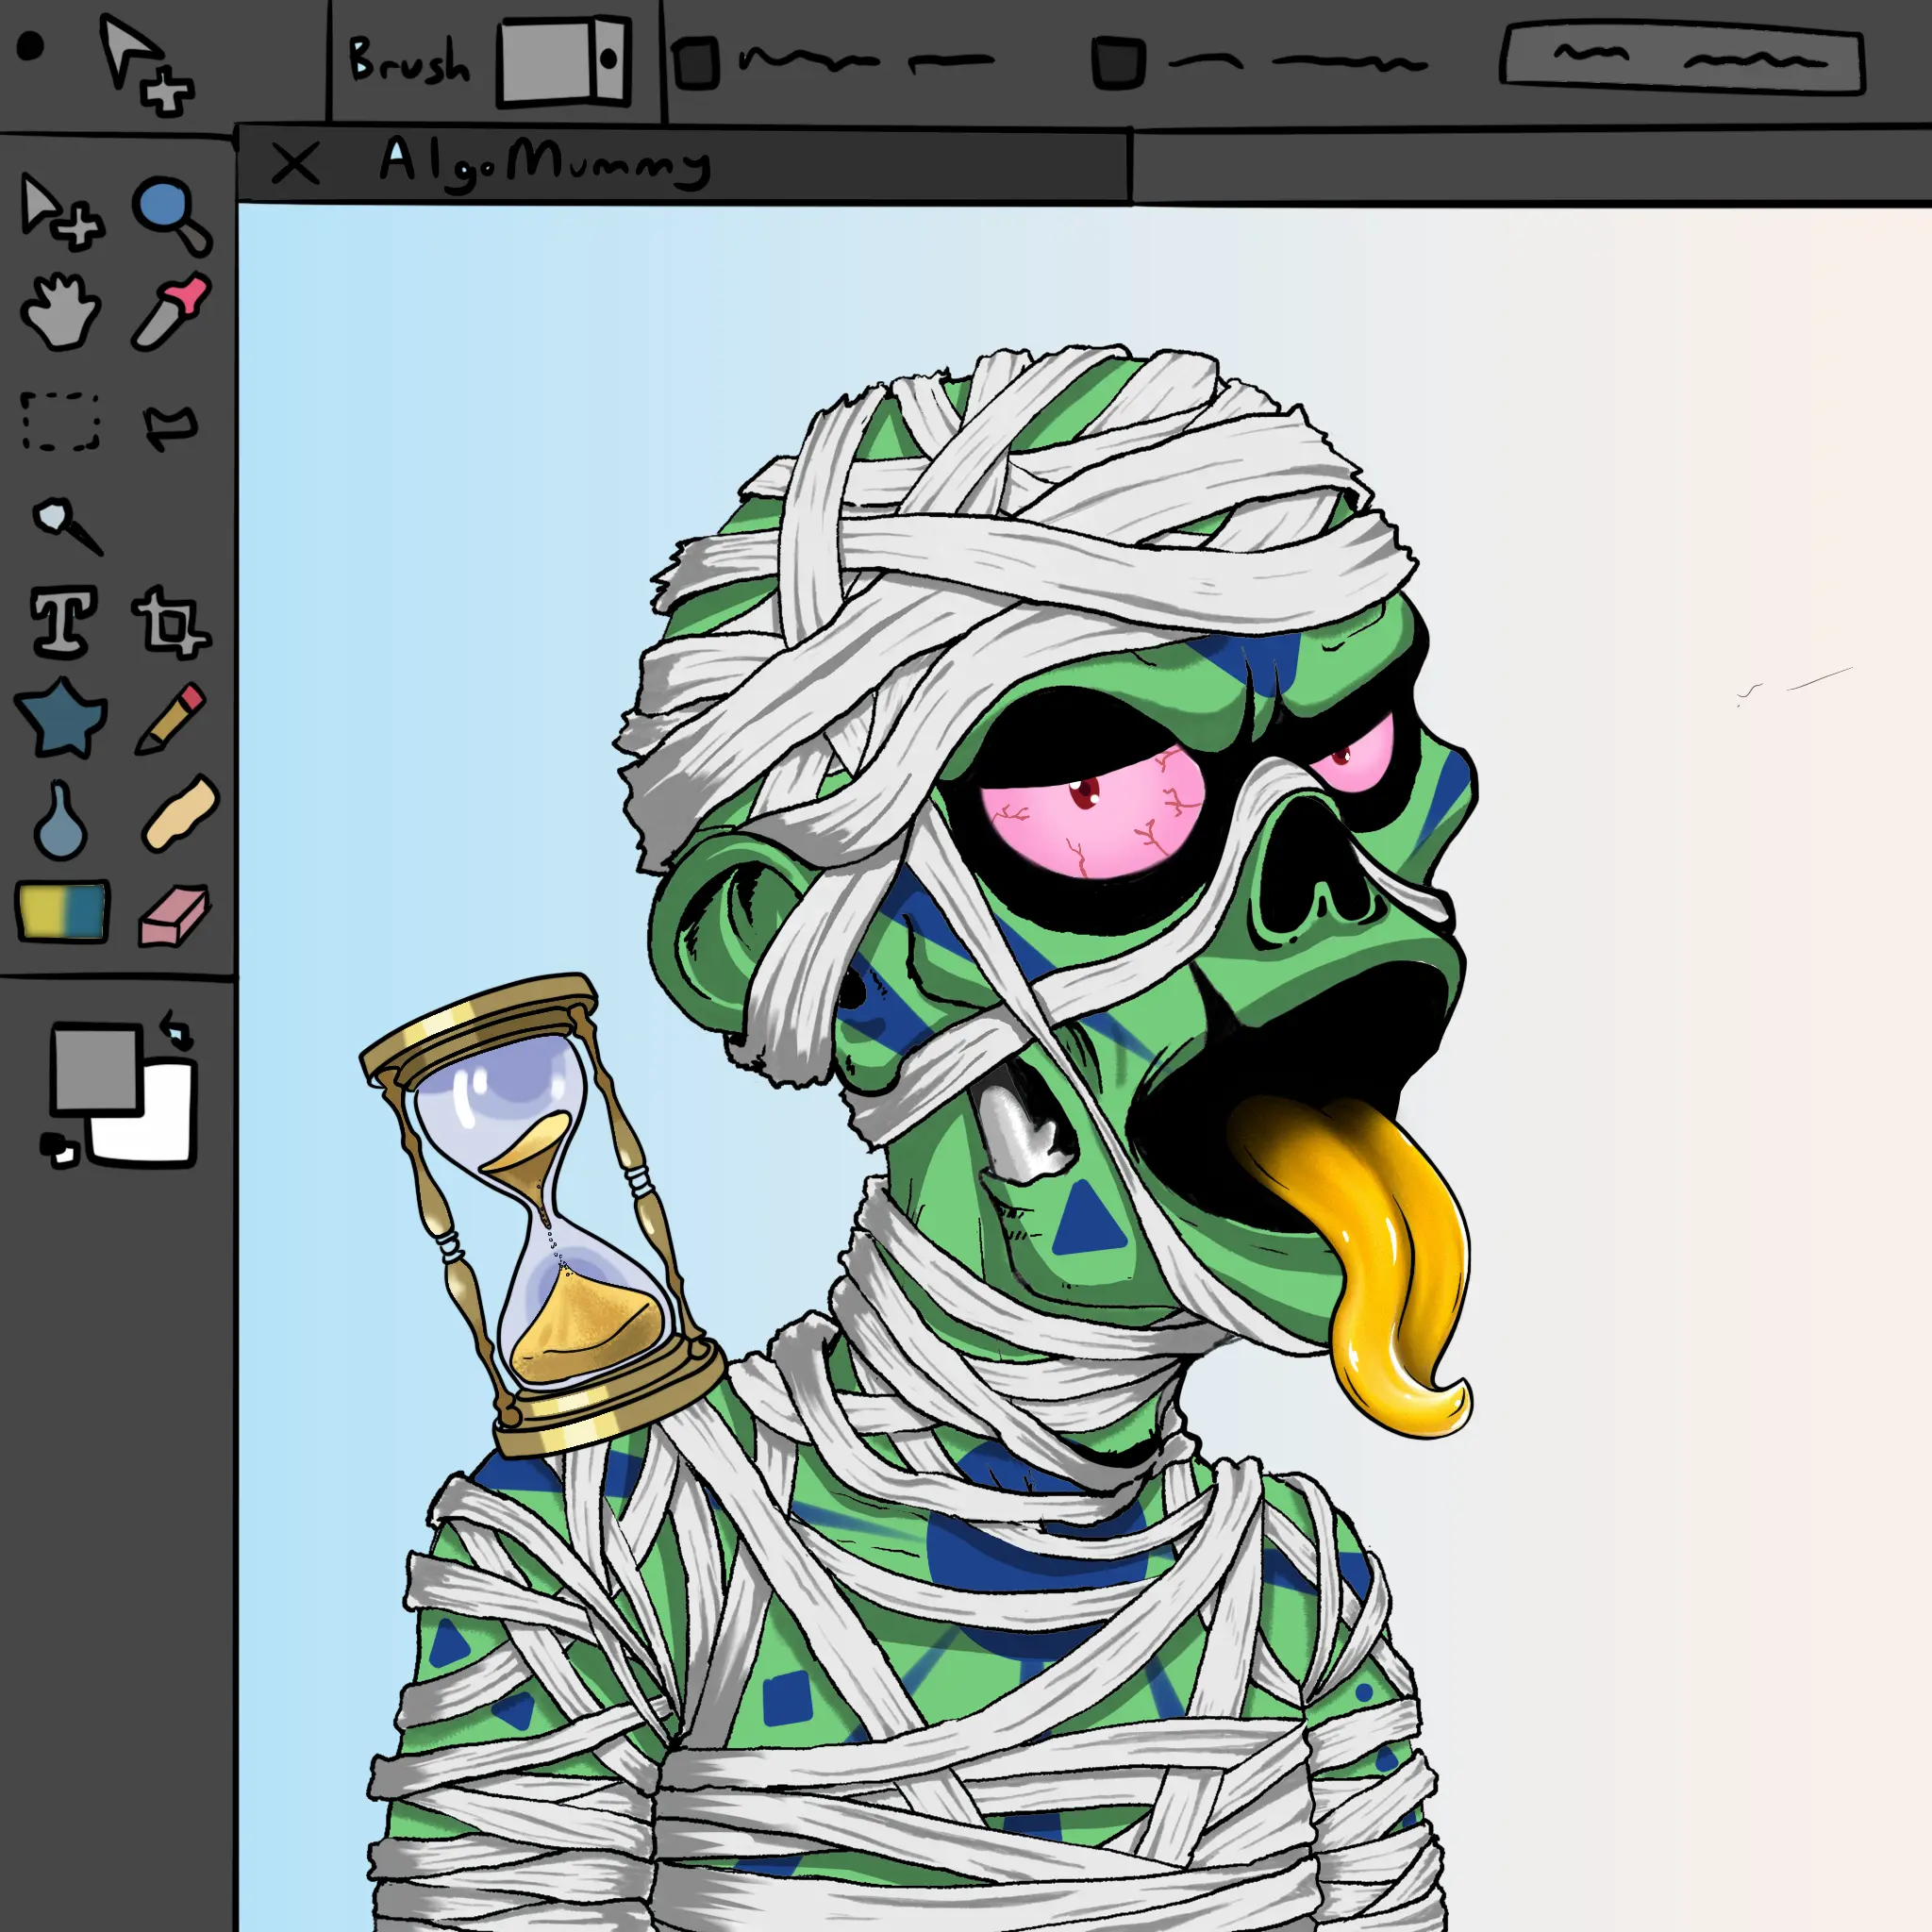1932x1932 pixels.
Task: Open the Brush preset picker
Action: (564, 60)
